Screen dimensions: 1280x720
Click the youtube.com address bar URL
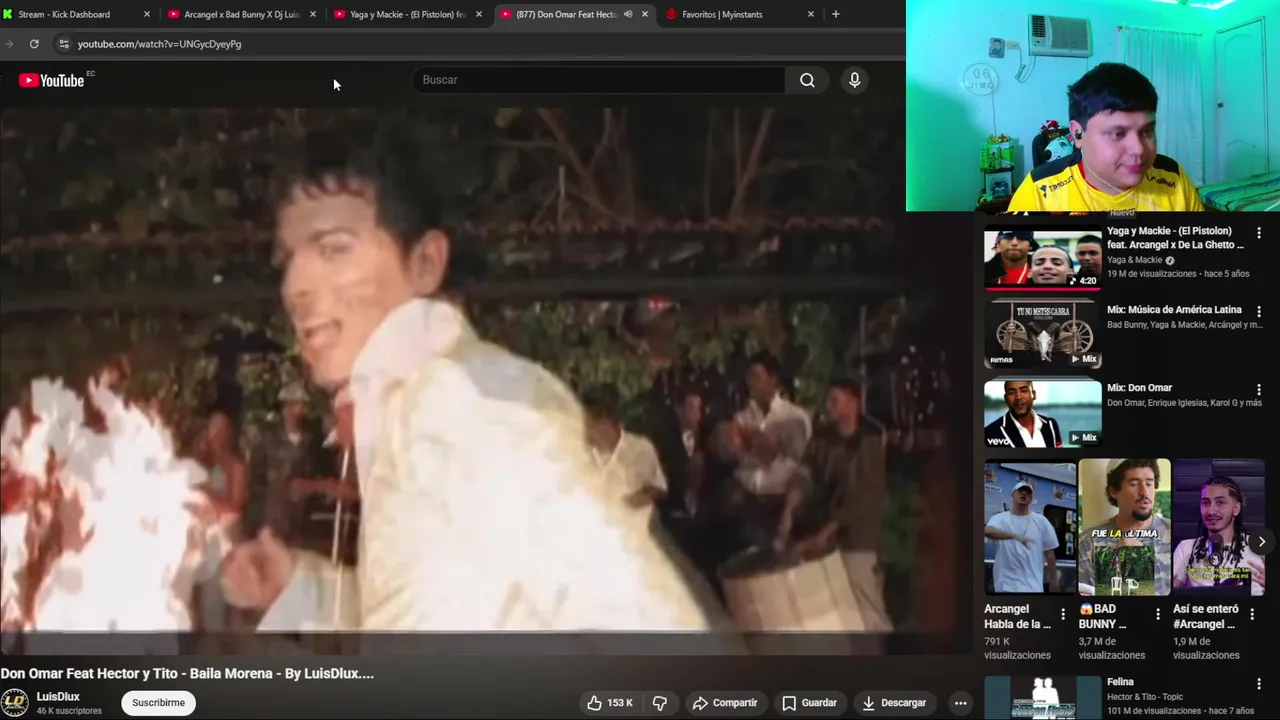click(x=159, y=44)
